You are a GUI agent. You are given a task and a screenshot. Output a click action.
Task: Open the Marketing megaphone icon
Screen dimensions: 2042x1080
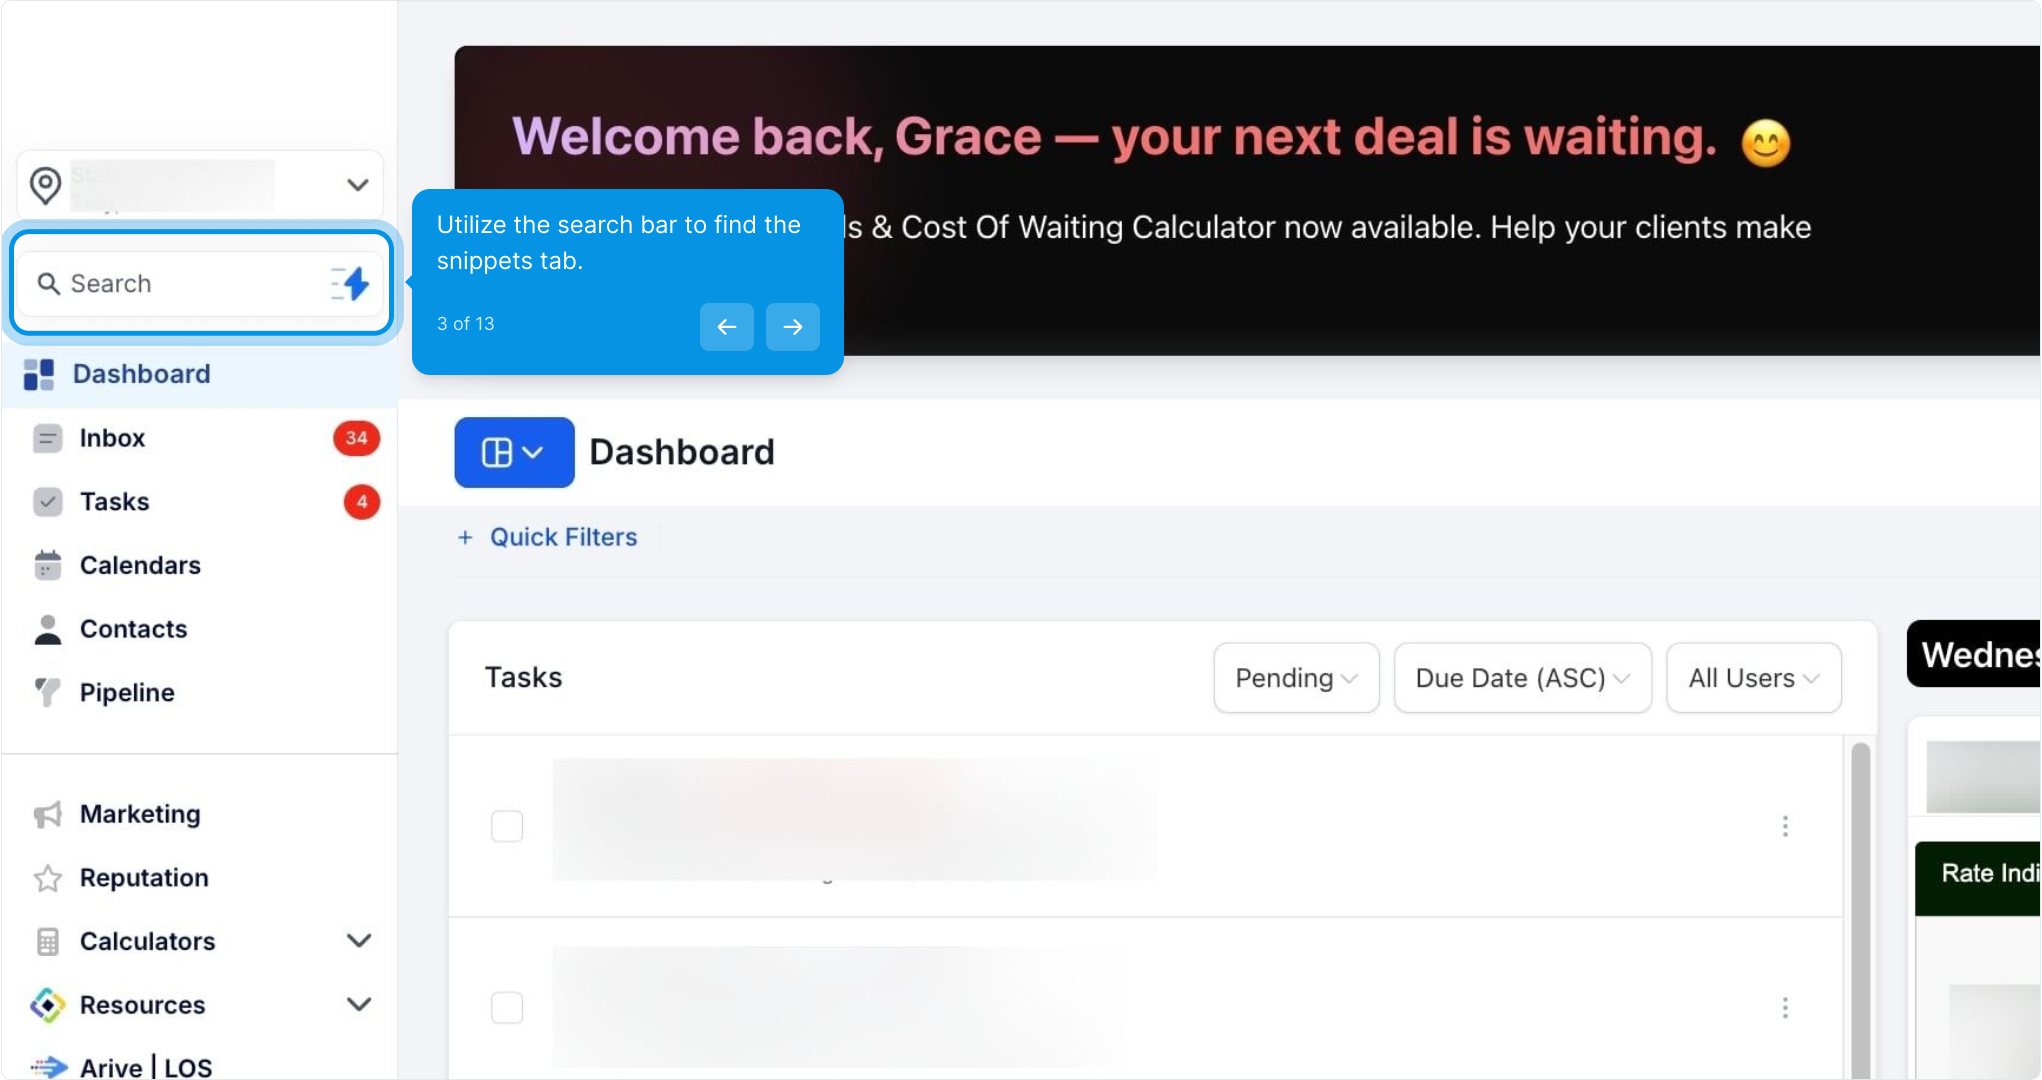coord(47,815)
